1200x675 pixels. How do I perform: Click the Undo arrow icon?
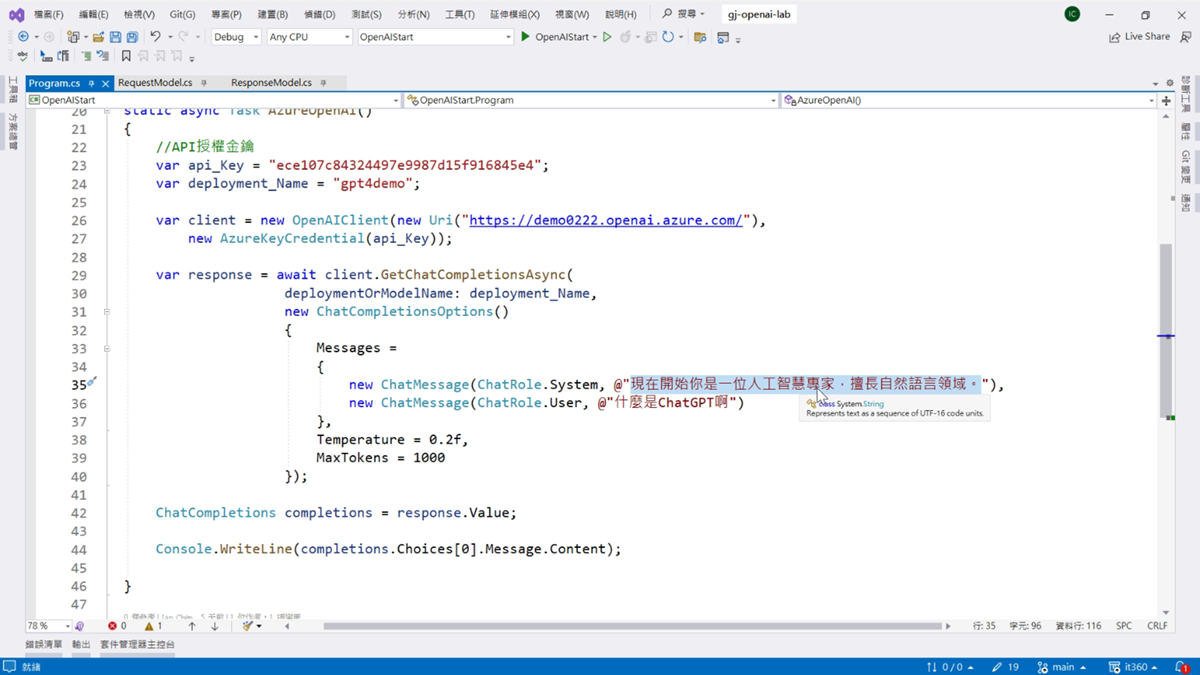point(156,37)
